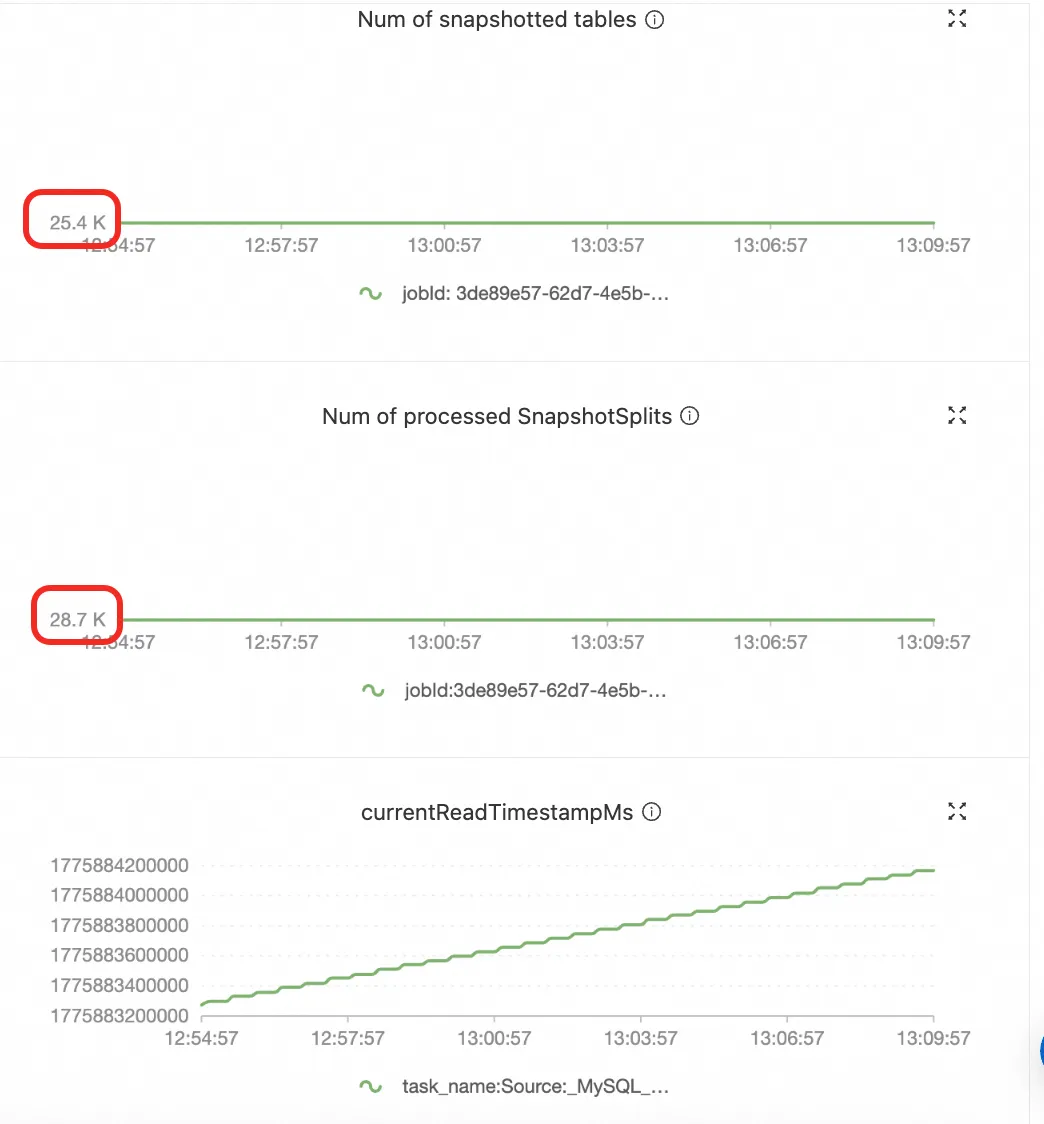
Task: Click the 1775884000000 y-axis label
Action: pyautogui.click(x=120, y=895)
